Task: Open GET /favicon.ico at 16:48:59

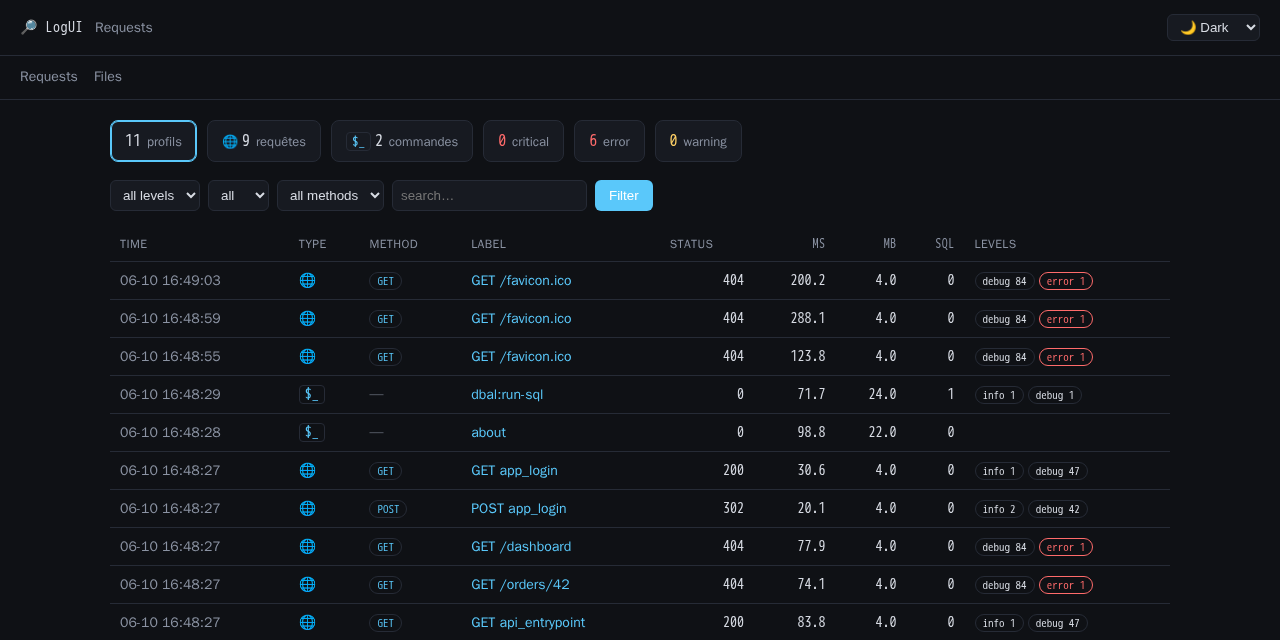Action: click(x=521, y=318)
